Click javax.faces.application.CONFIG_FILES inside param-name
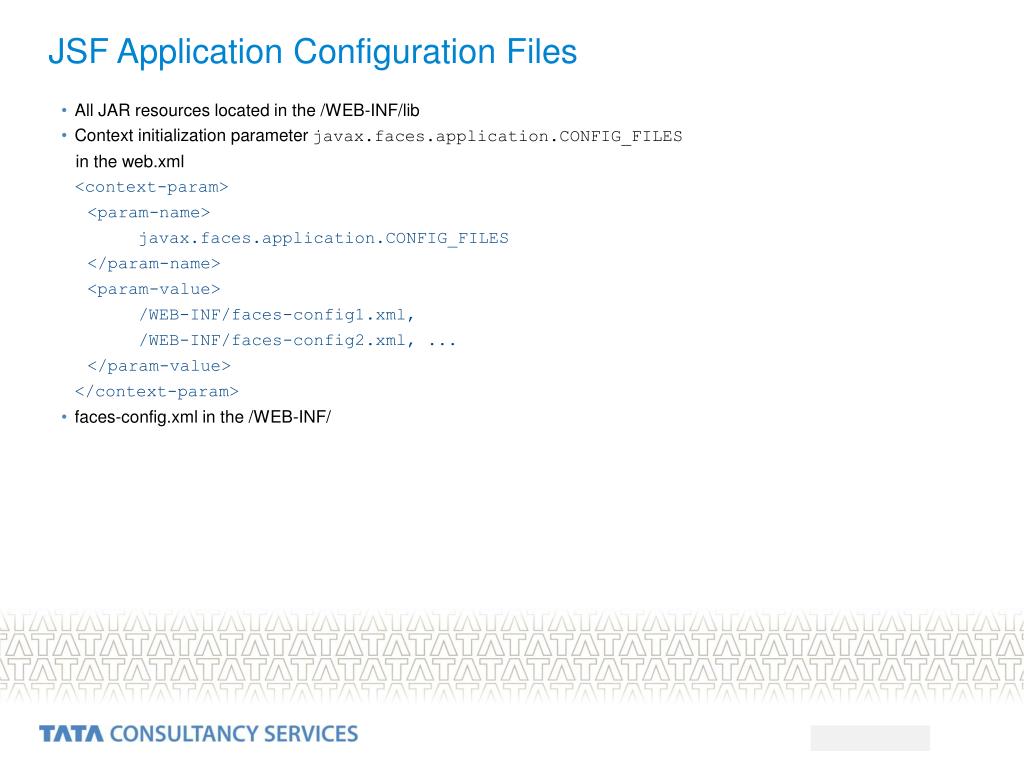The image size is (1024, 768). coord(323,238)
